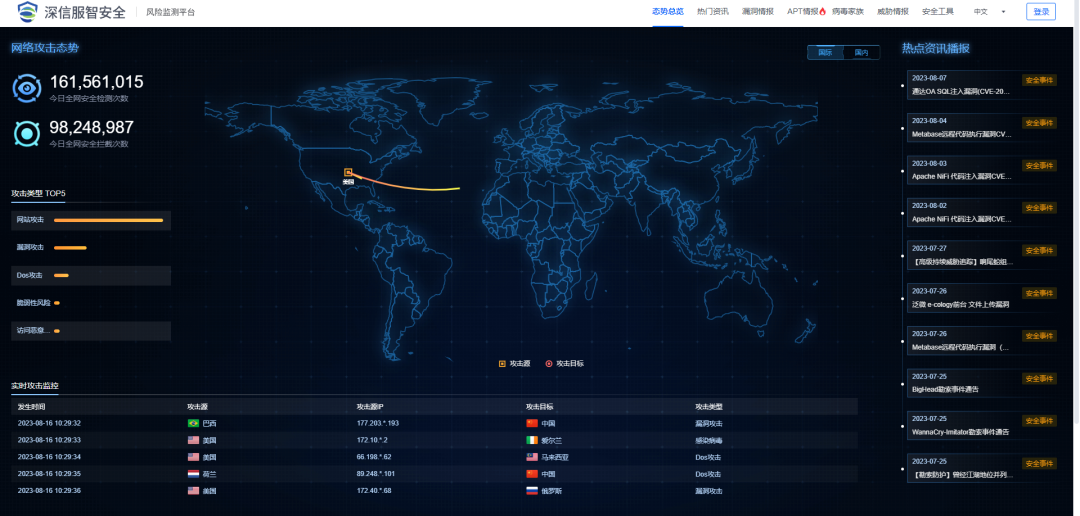1080x516 pixels.
Task: Click the Ireland flag beside 爱尔兰
Action: [x=531, y=440]
